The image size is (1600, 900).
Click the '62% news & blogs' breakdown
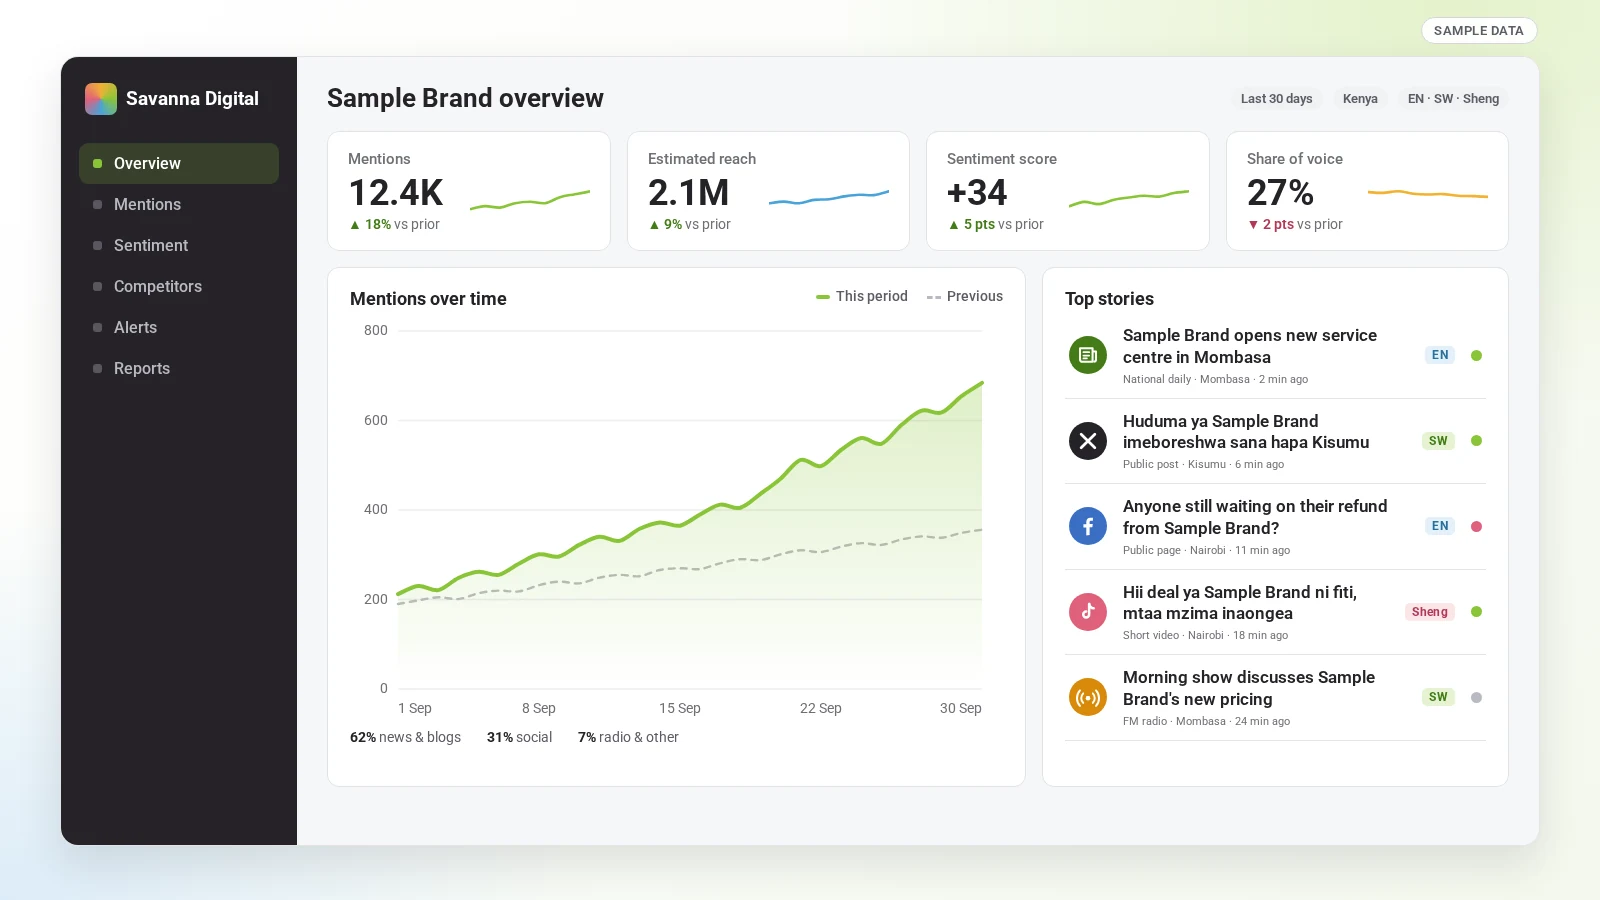[405, 737]
